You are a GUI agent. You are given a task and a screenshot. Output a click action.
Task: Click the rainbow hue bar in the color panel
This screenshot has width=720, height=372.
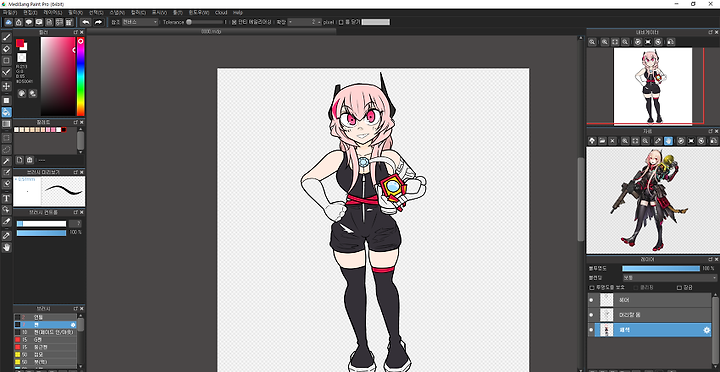click(x=80, y=76)
